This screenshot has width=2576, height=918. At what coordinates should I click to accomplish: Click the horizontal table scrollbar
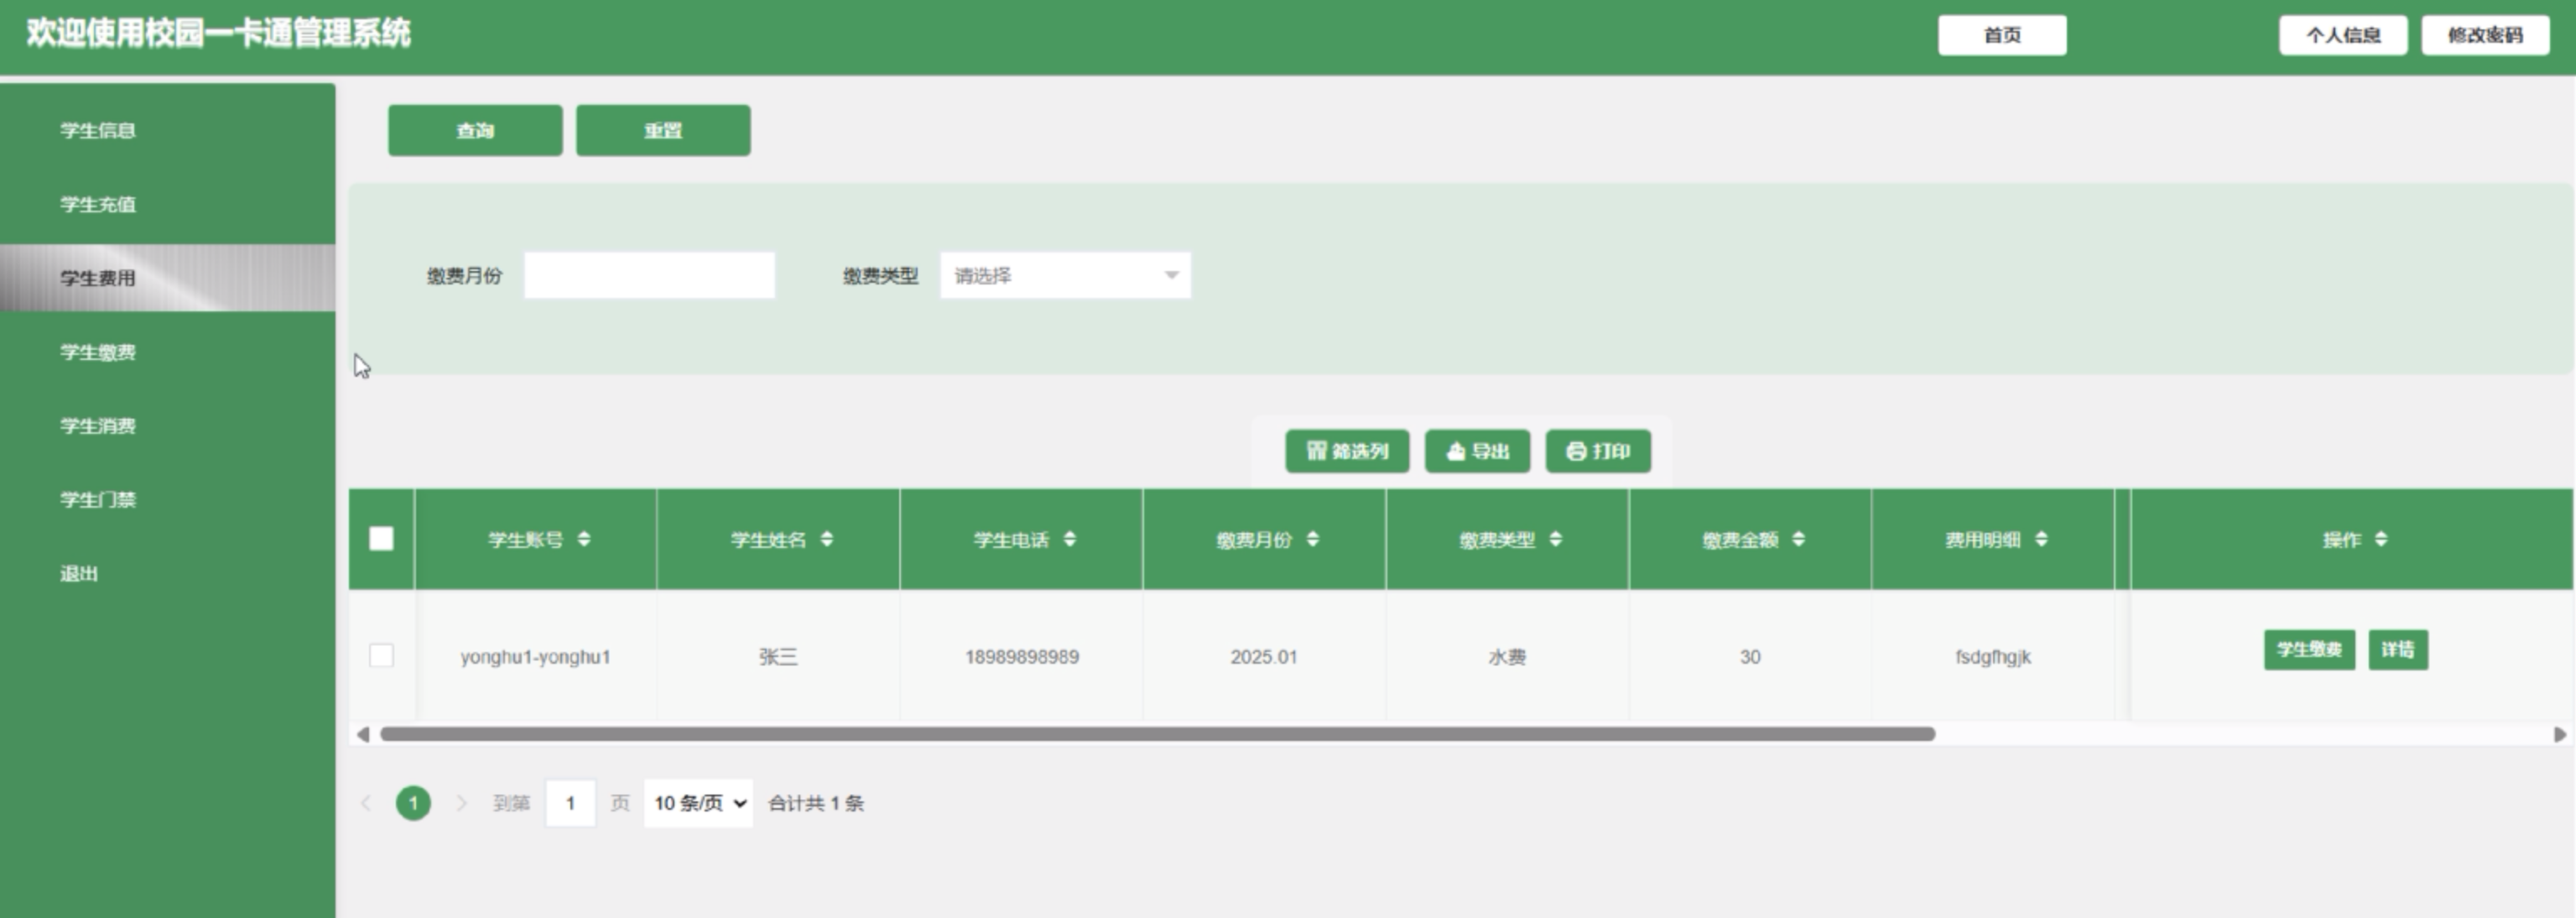pos(1157,734)
